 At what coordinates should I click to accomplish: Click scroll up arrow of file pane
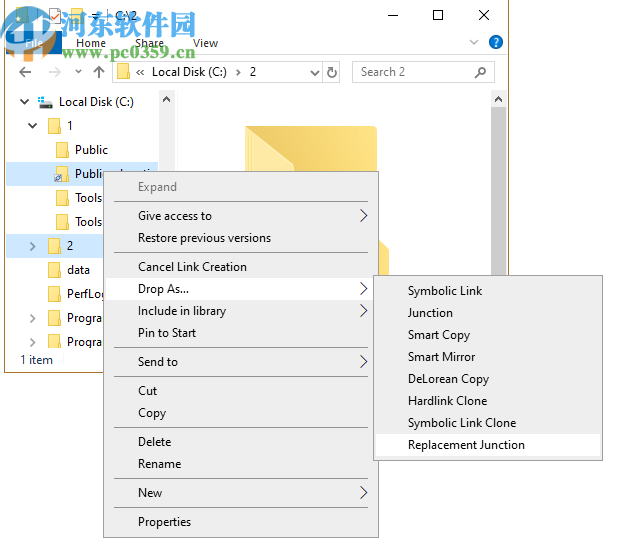pyautogui.click(x=498, y=99)
